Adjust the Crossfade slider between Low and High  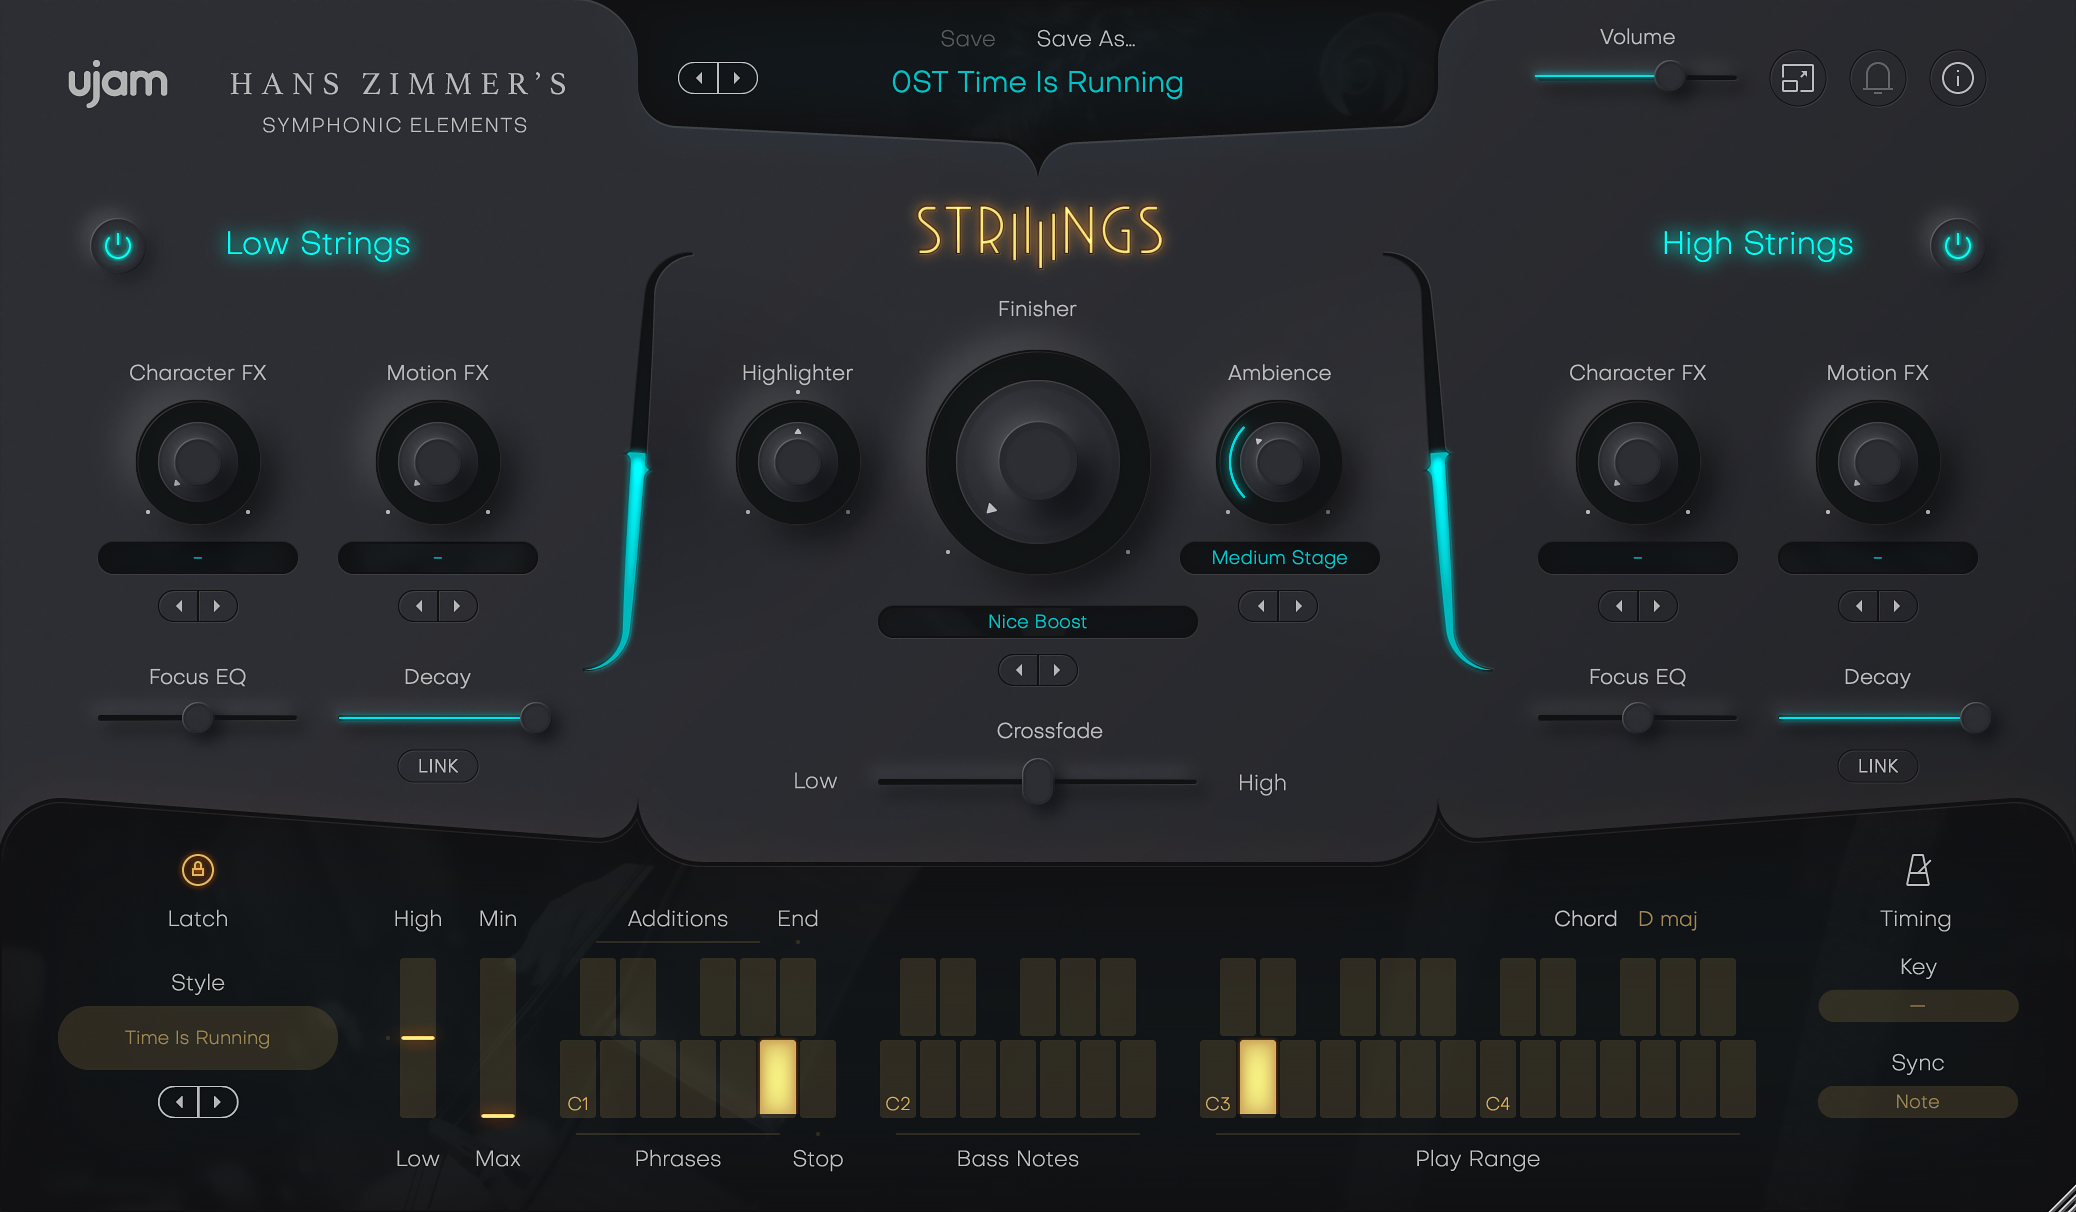tap(1038, 782)
